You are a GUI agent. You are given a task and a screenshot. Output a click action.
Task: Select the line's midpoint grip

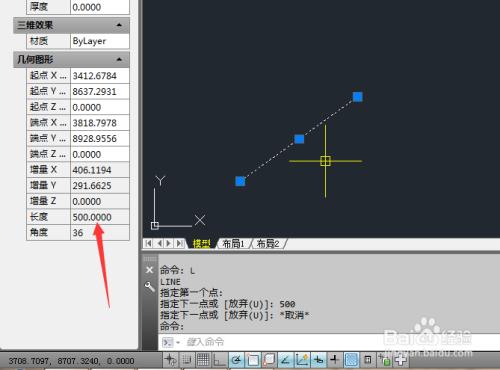pos(299,139)
